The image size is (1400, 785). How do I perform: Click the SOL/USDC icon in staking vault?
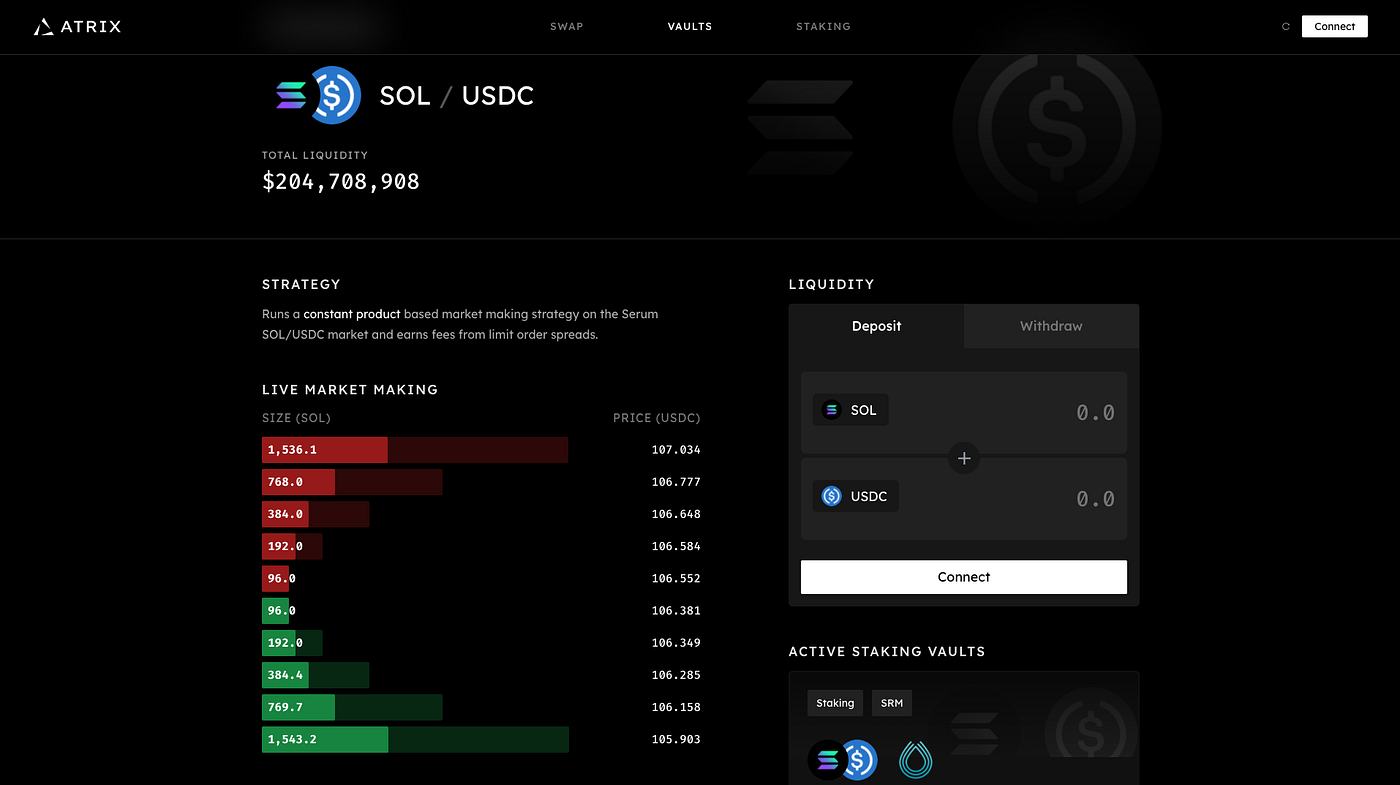point(843,761)
